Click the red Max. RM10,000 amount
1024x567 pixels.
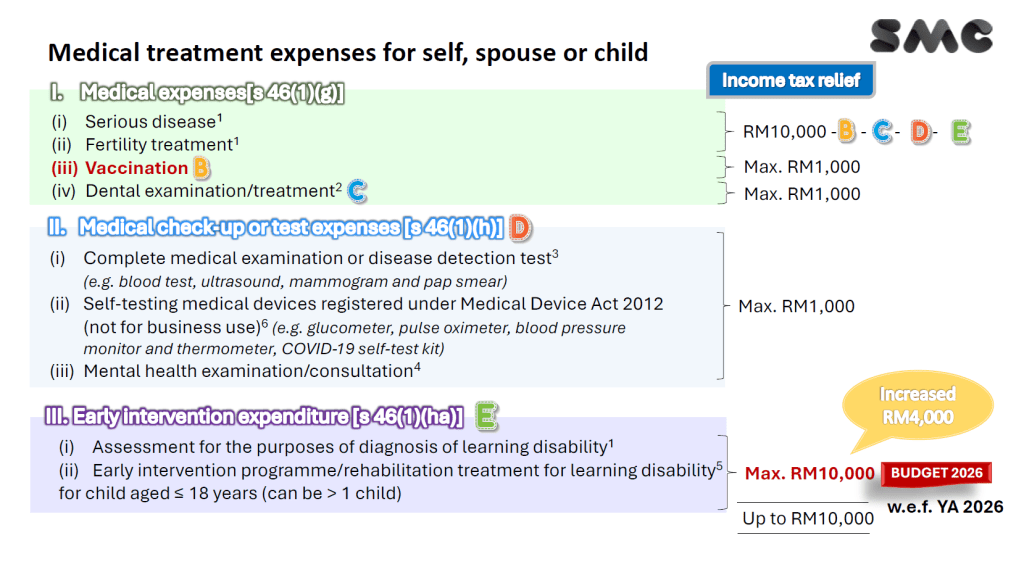click(810, 473)
